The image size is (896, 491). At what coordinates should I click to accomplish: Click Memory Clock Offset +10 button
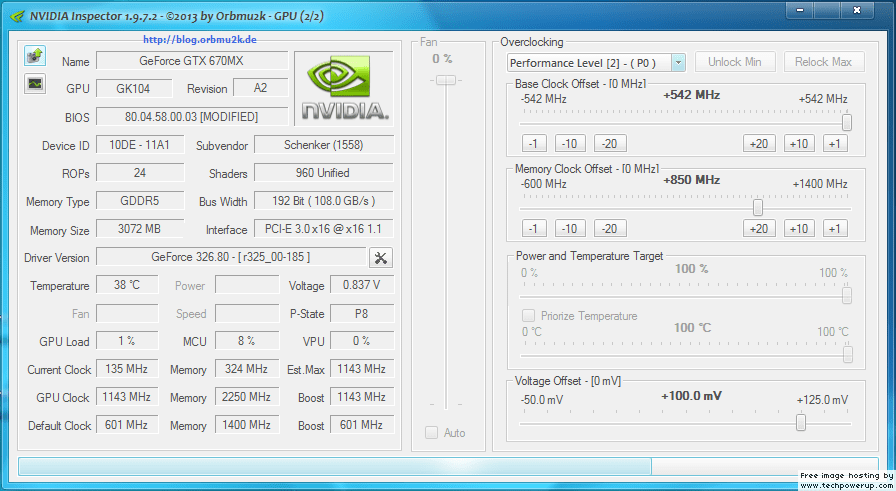(x=799, y=229)
